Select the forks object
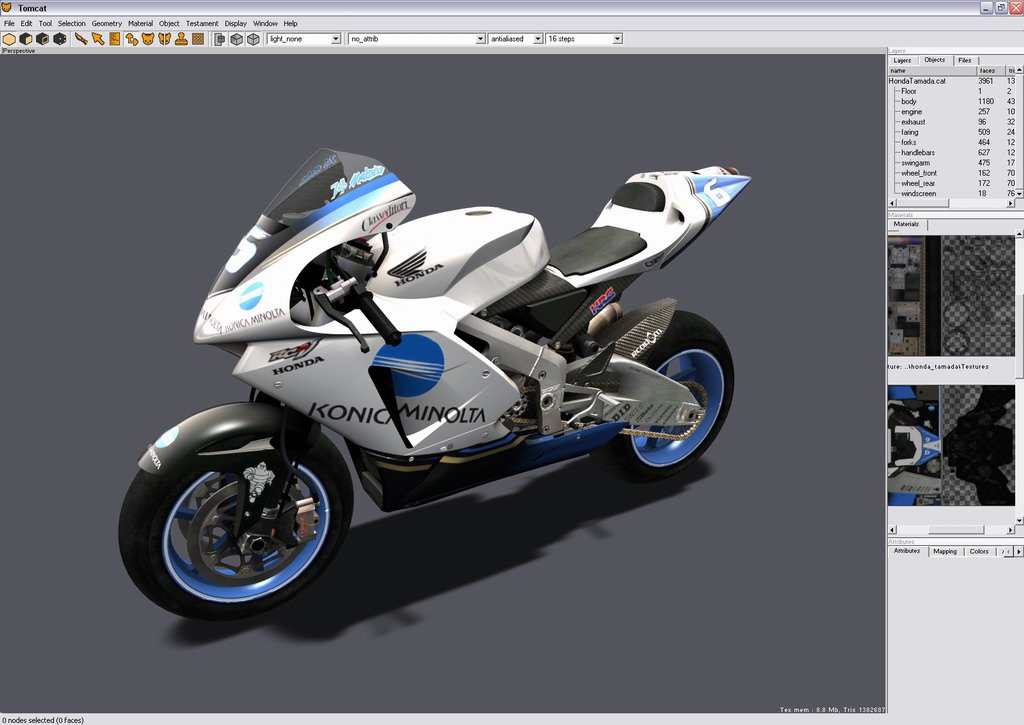The width and height of the screenshot is (1024, 725). click(908, 142)
